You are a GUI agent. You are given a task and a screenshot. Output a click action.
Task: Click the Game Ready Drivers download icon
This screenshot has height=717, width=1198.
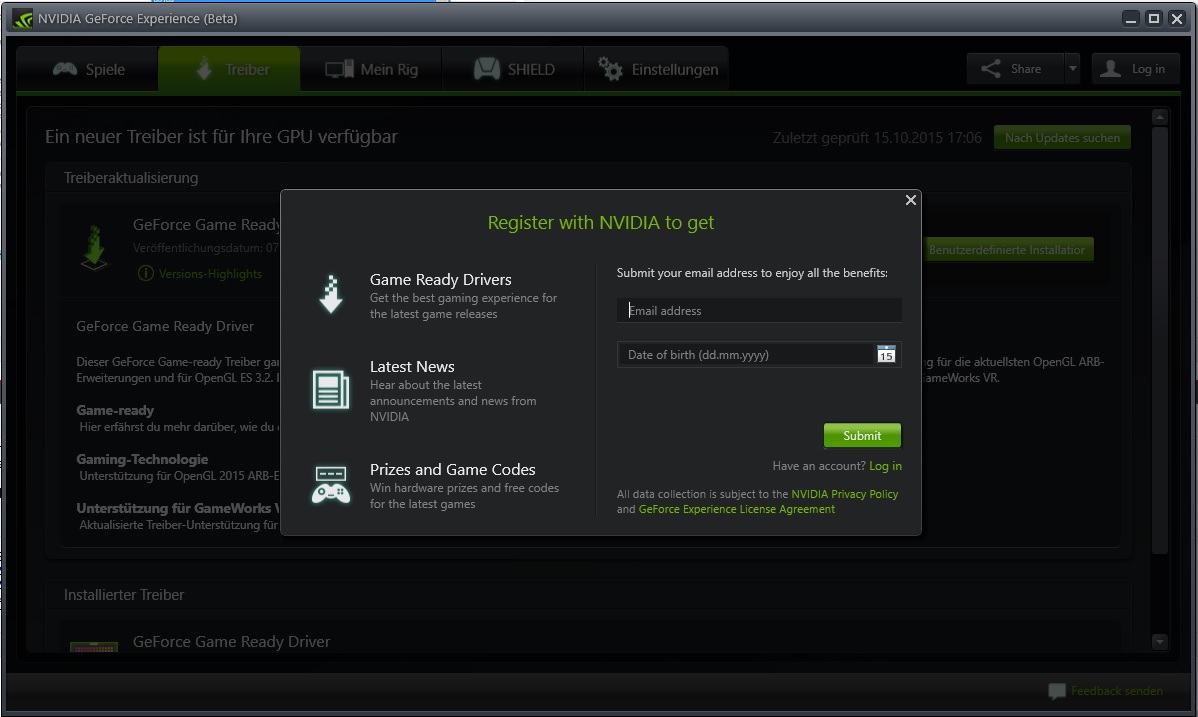pyautogui.click(x=331, y=294)
